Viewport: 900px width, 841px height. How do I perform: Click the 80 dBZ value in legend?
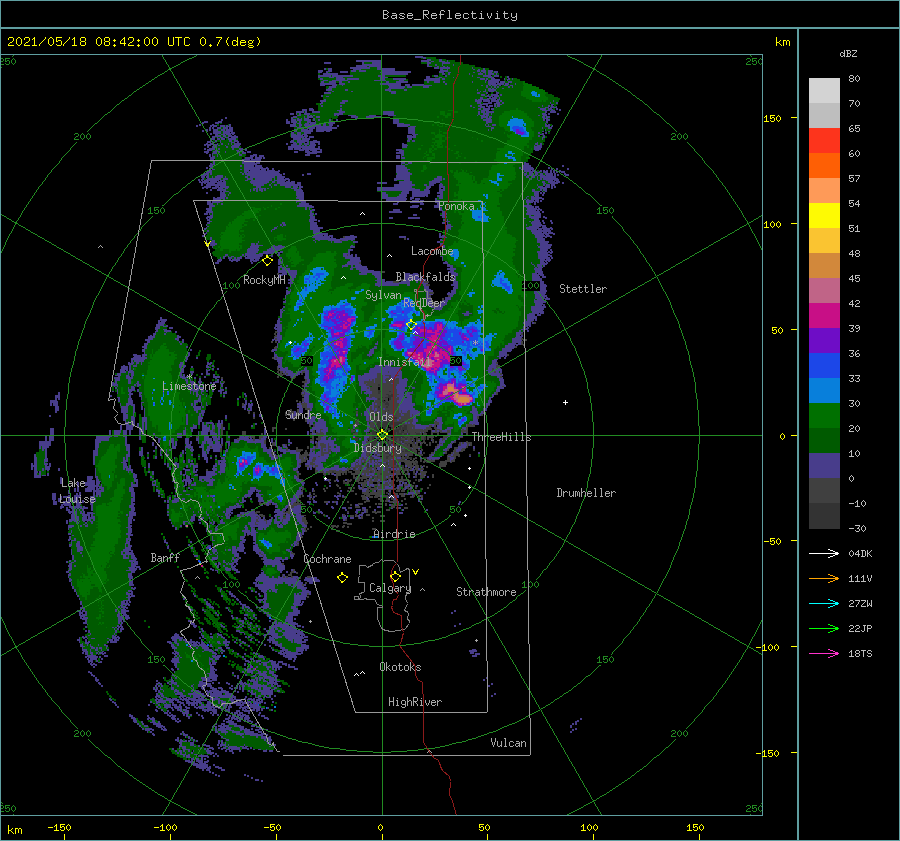[x=854, y=79]
